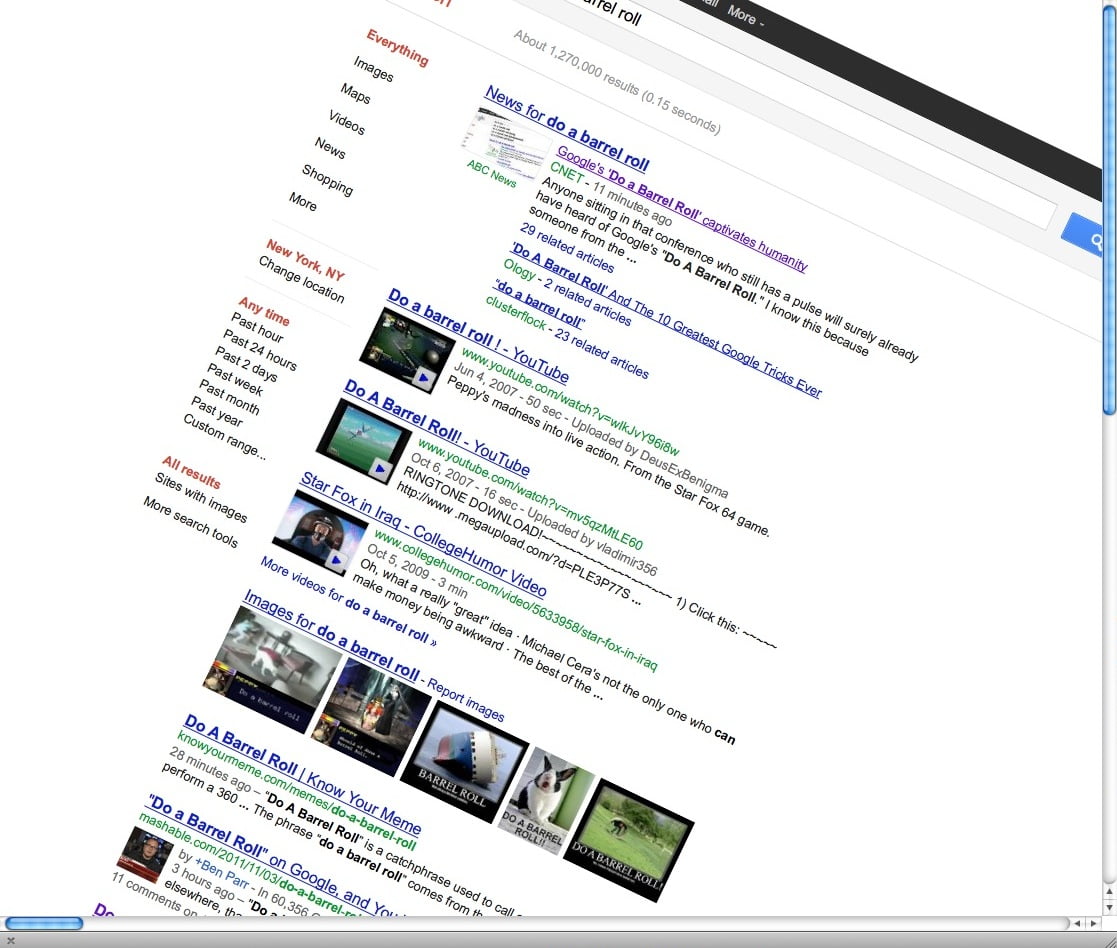1117x948 pixels.
Task: Select the Images search category
Action: [x=373, y=68]
